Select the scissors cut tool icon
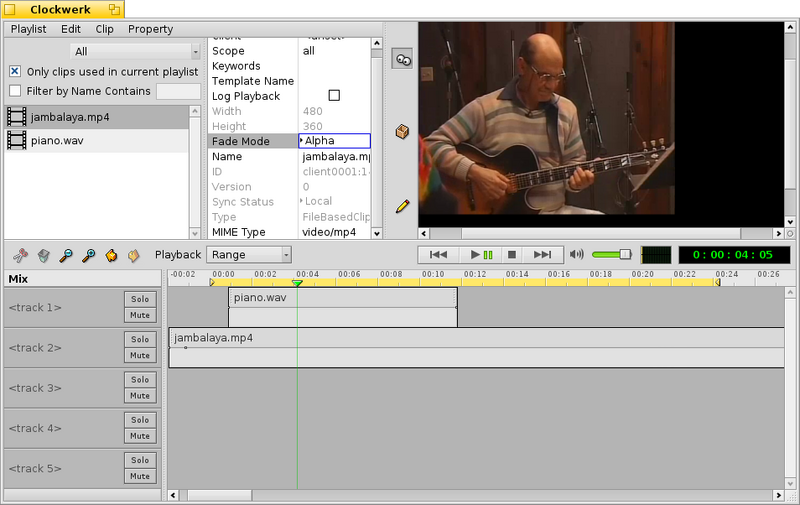 pyautogui.click(x=20, y=255)
